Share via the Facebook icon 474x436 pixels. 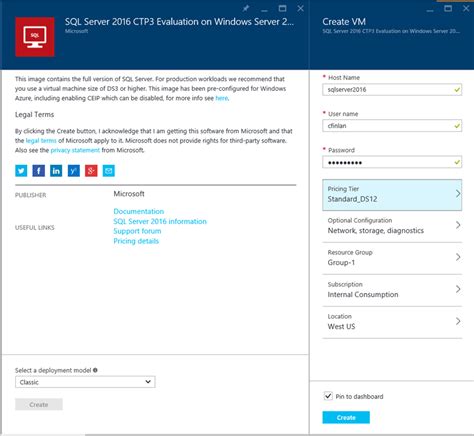tap(39, 171)
